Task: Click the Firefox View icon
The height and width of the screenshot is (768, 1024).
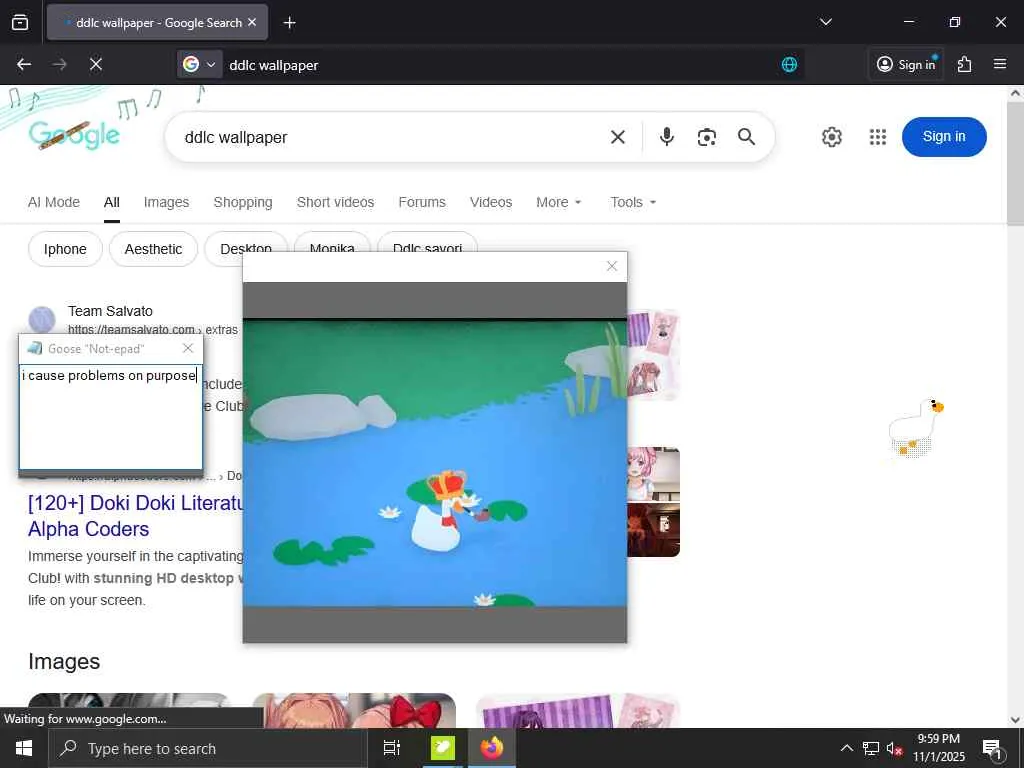Action: pos(20,22)
